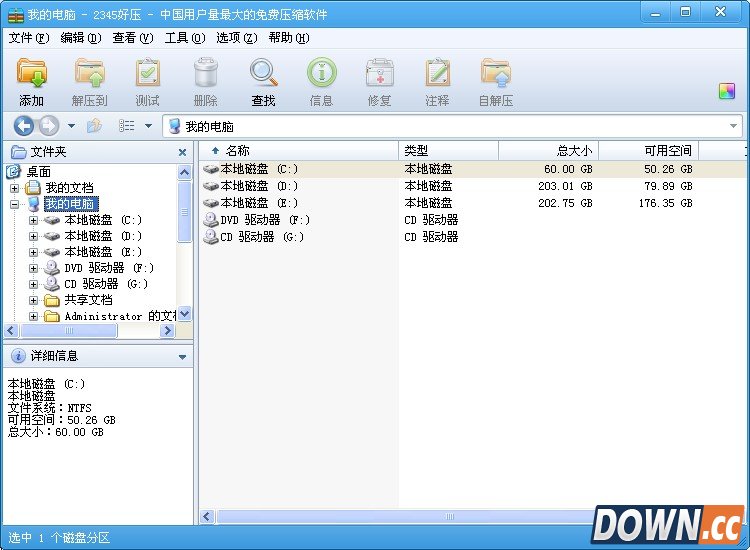
Task: Open the skin color palette icon
Action: [x=727, y=91]
